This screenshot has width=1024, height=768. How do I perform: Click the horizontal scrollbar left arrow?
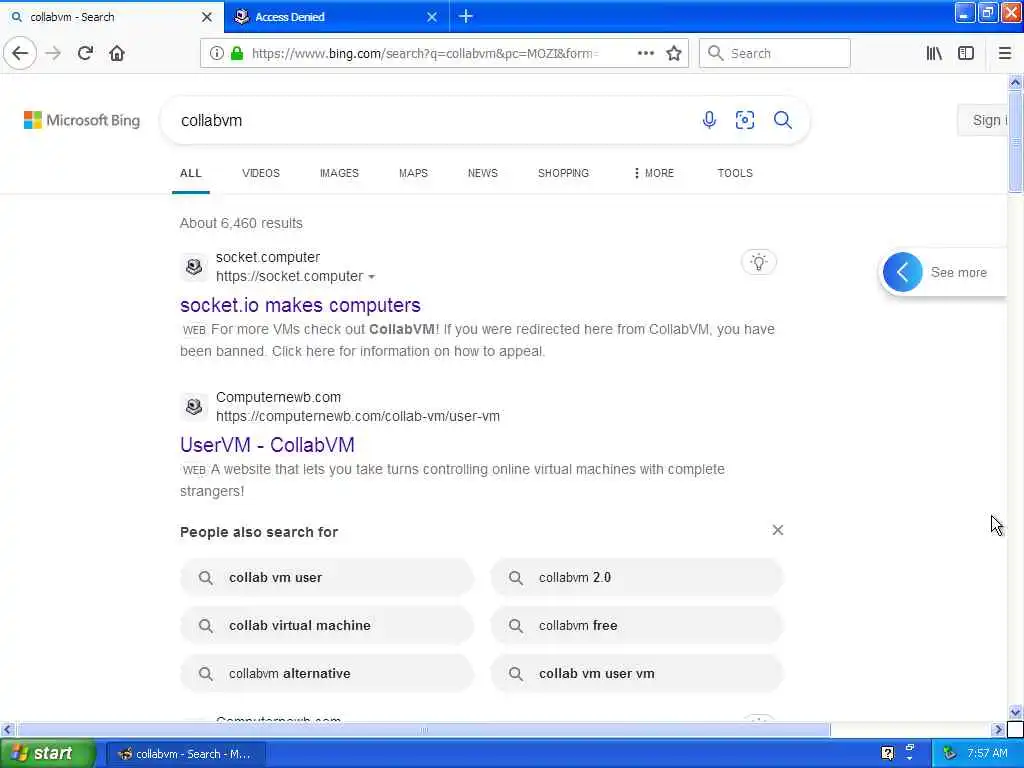click(x=7, y=729)
